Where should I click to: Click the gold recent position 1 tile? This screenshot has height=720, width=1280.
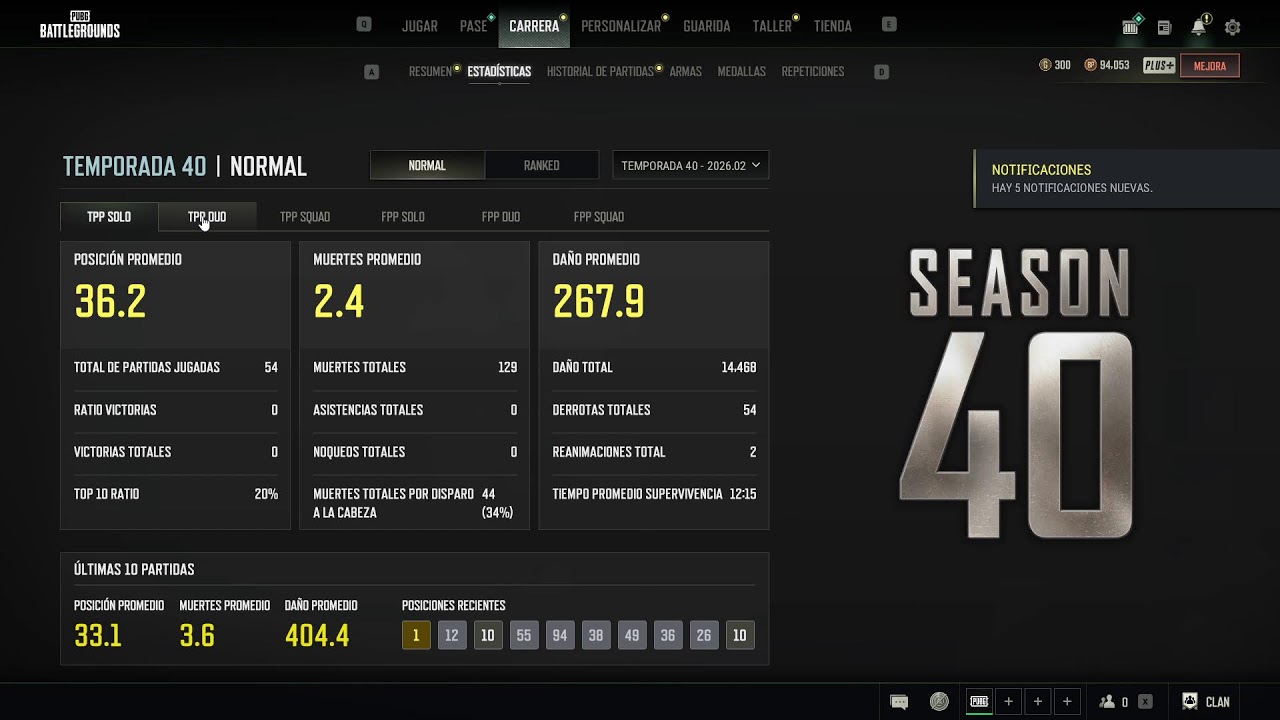(416, 635)
